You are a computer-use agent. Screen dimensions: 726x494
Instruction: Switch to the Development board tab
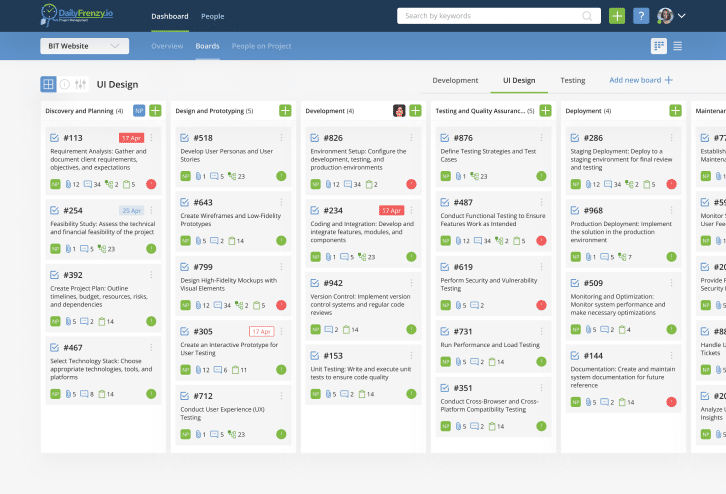coord(455,80)
